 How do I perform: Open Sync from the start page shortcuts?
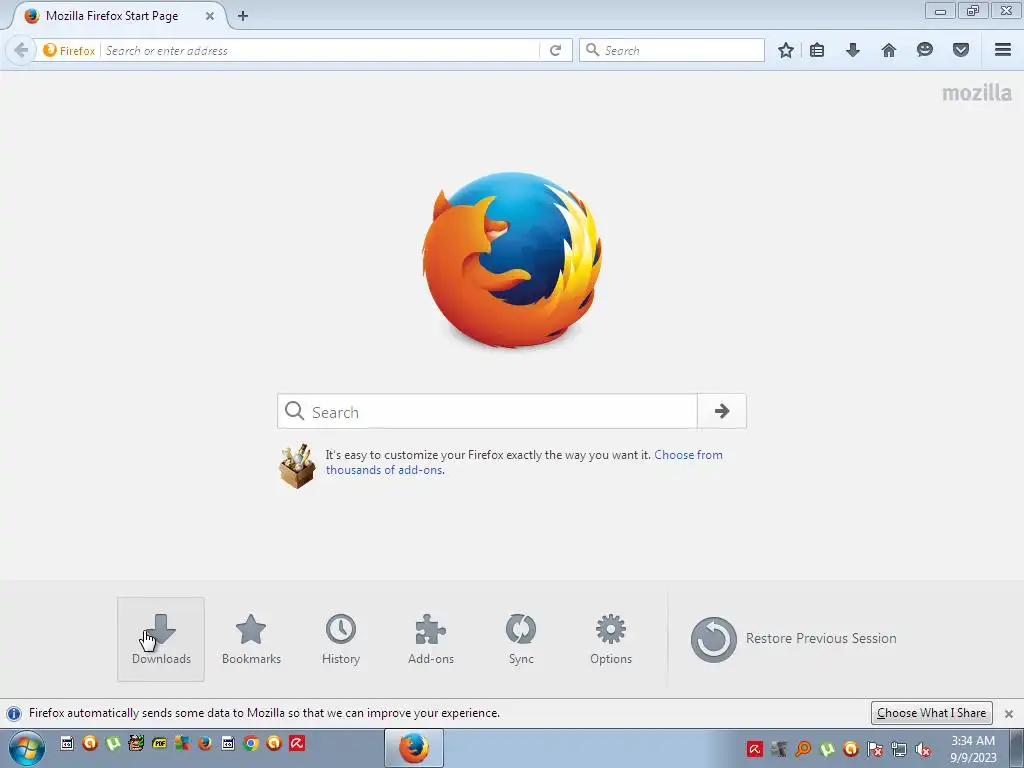[x=520, y=639]
